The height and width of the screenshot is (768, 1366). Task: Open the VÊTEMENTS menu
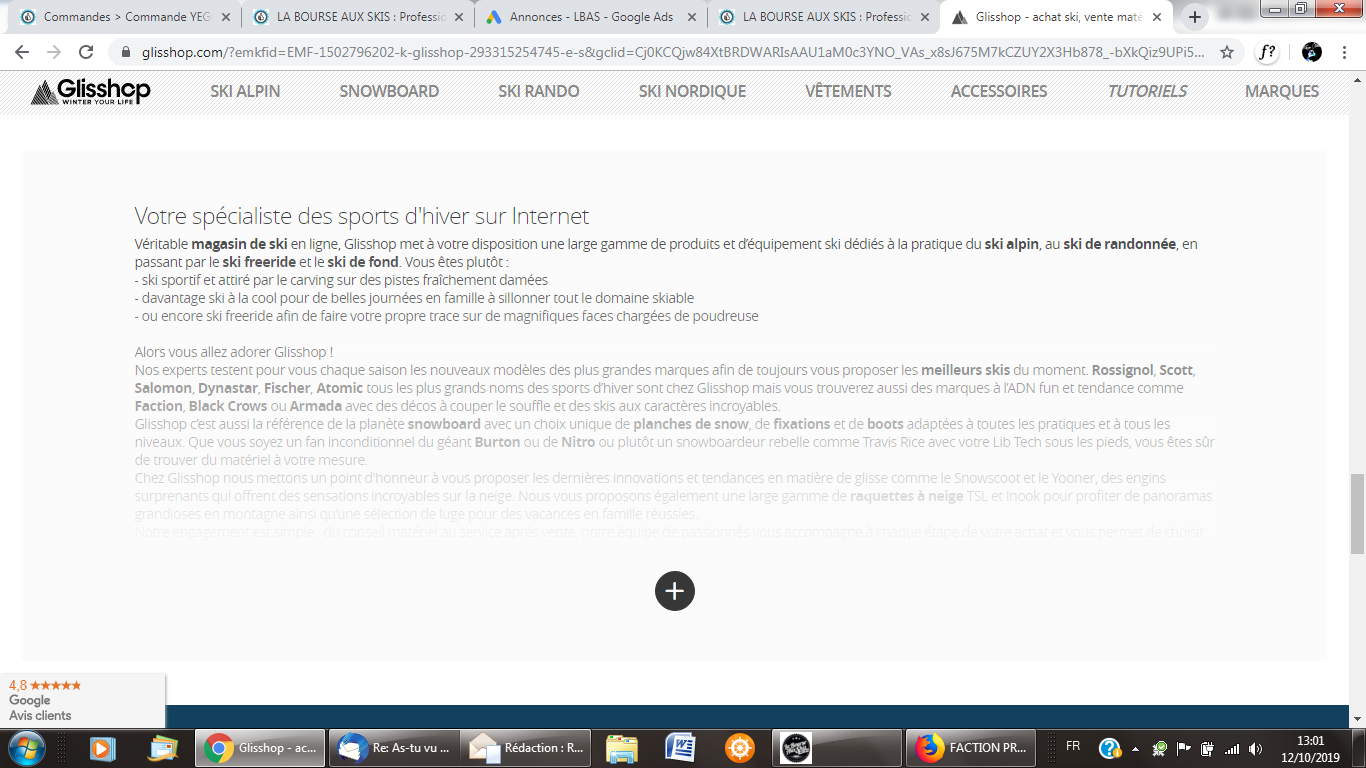[848, 91]
